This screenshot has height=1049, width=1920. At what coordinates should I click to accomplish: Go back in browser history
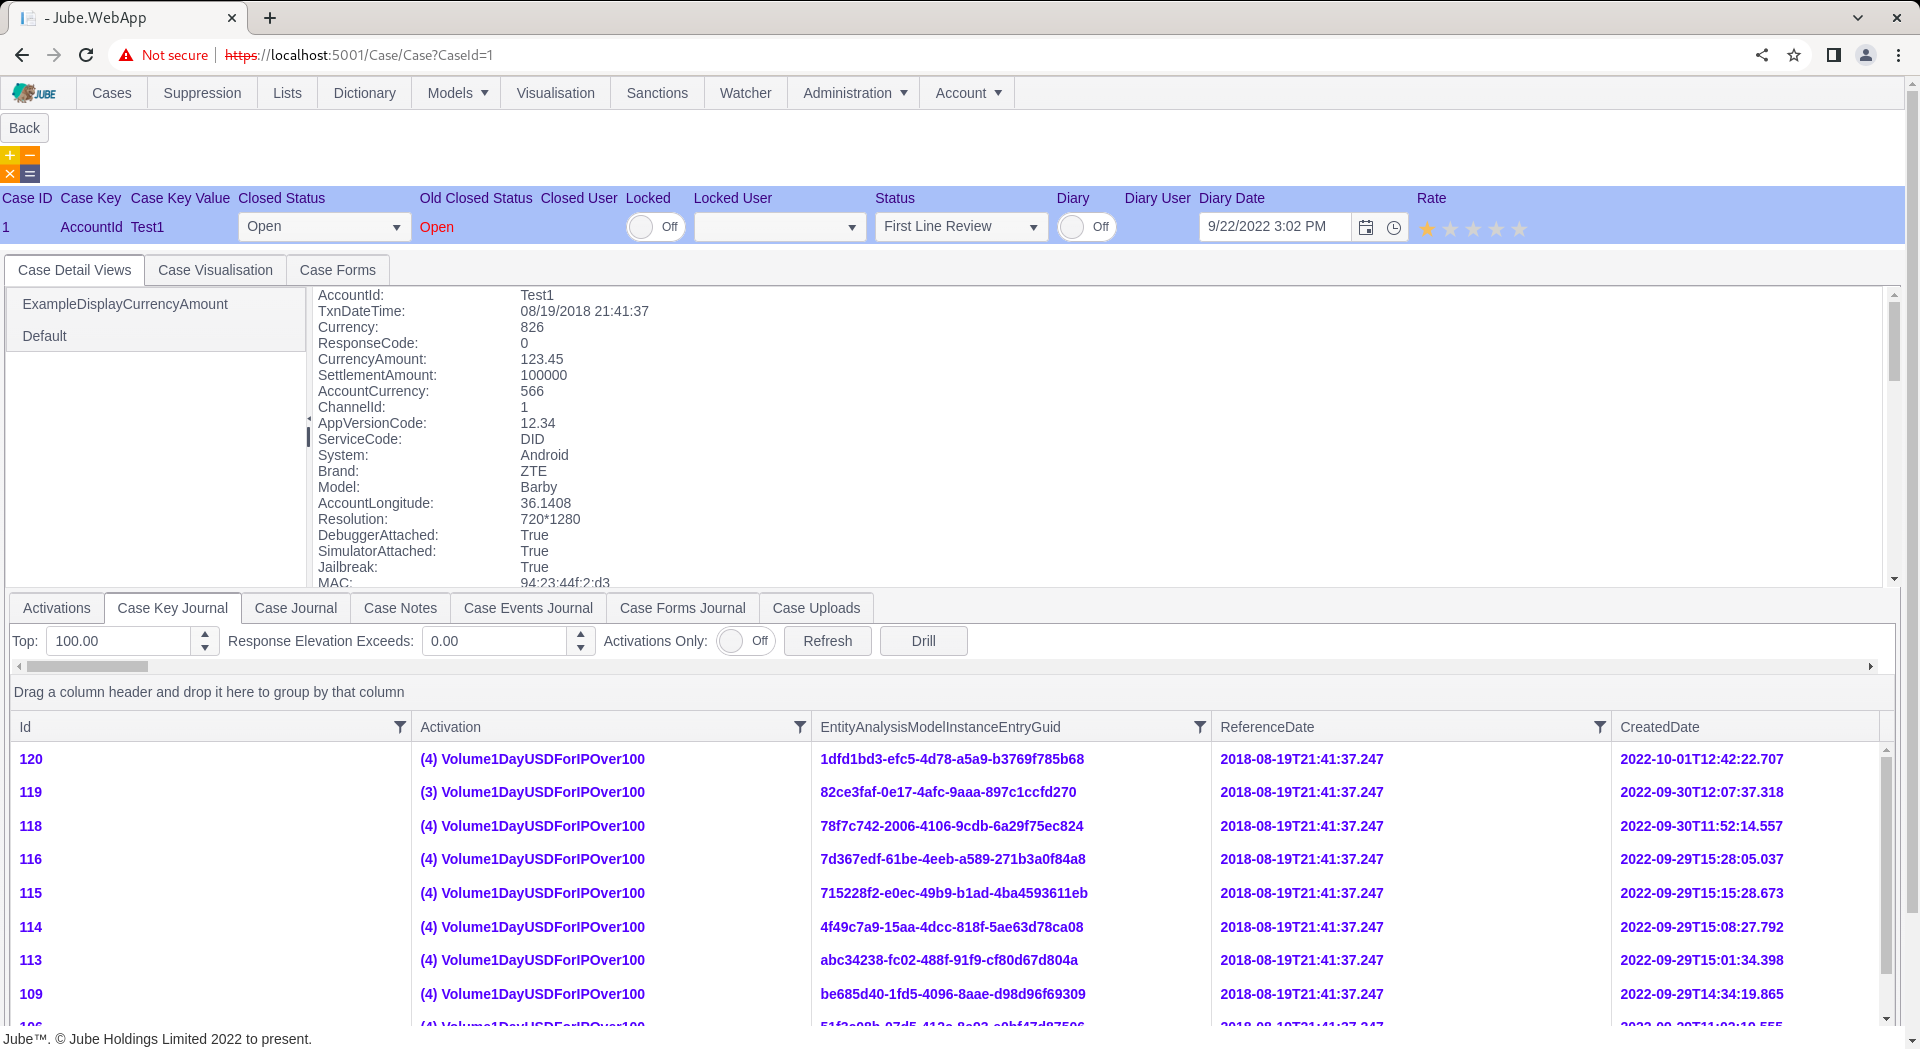(x=22, y=55)
